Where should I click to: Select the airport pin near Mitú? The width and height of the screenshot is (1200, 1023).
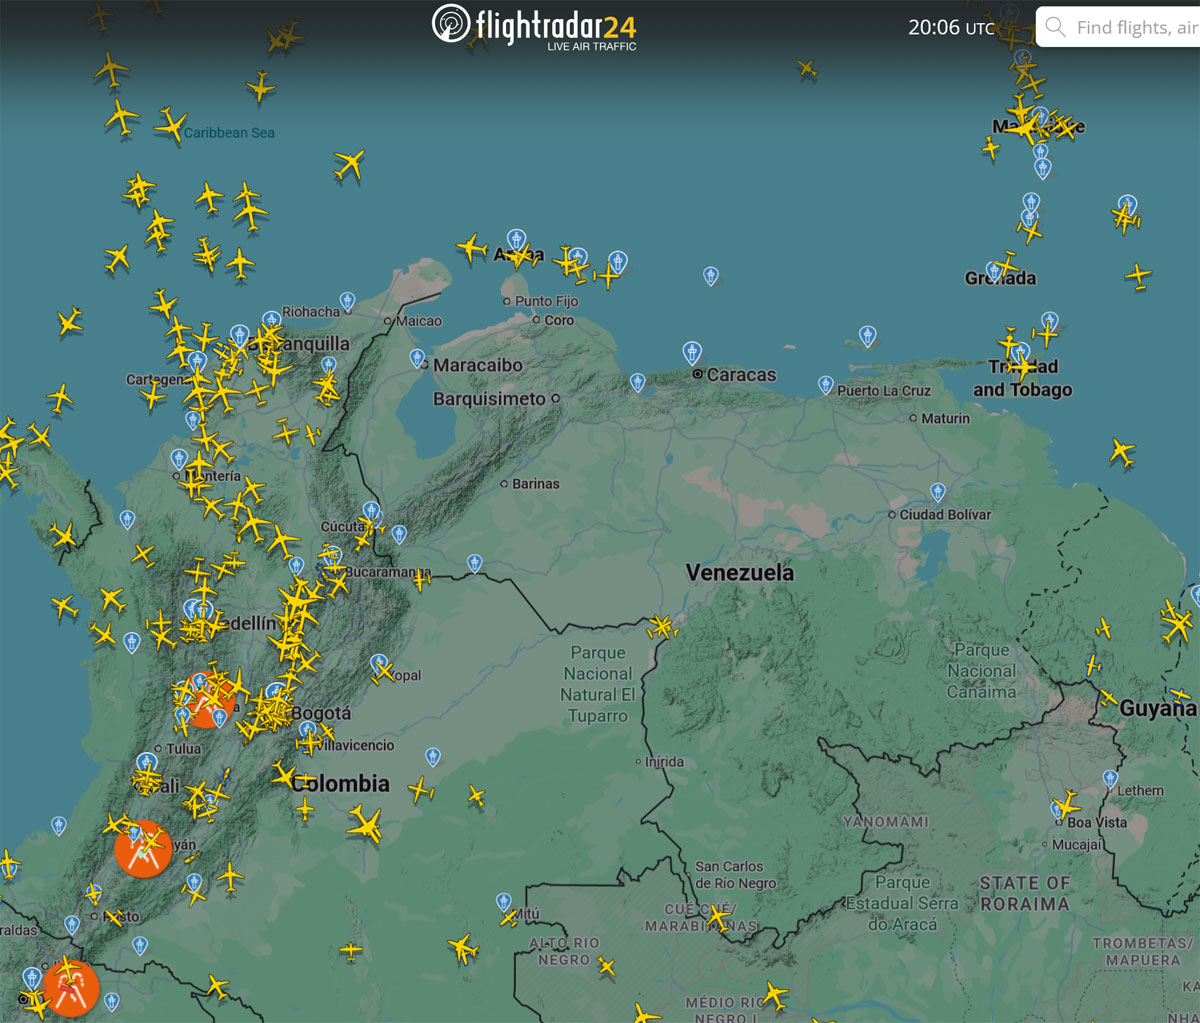pyautogui.click(x=503, y=903)
